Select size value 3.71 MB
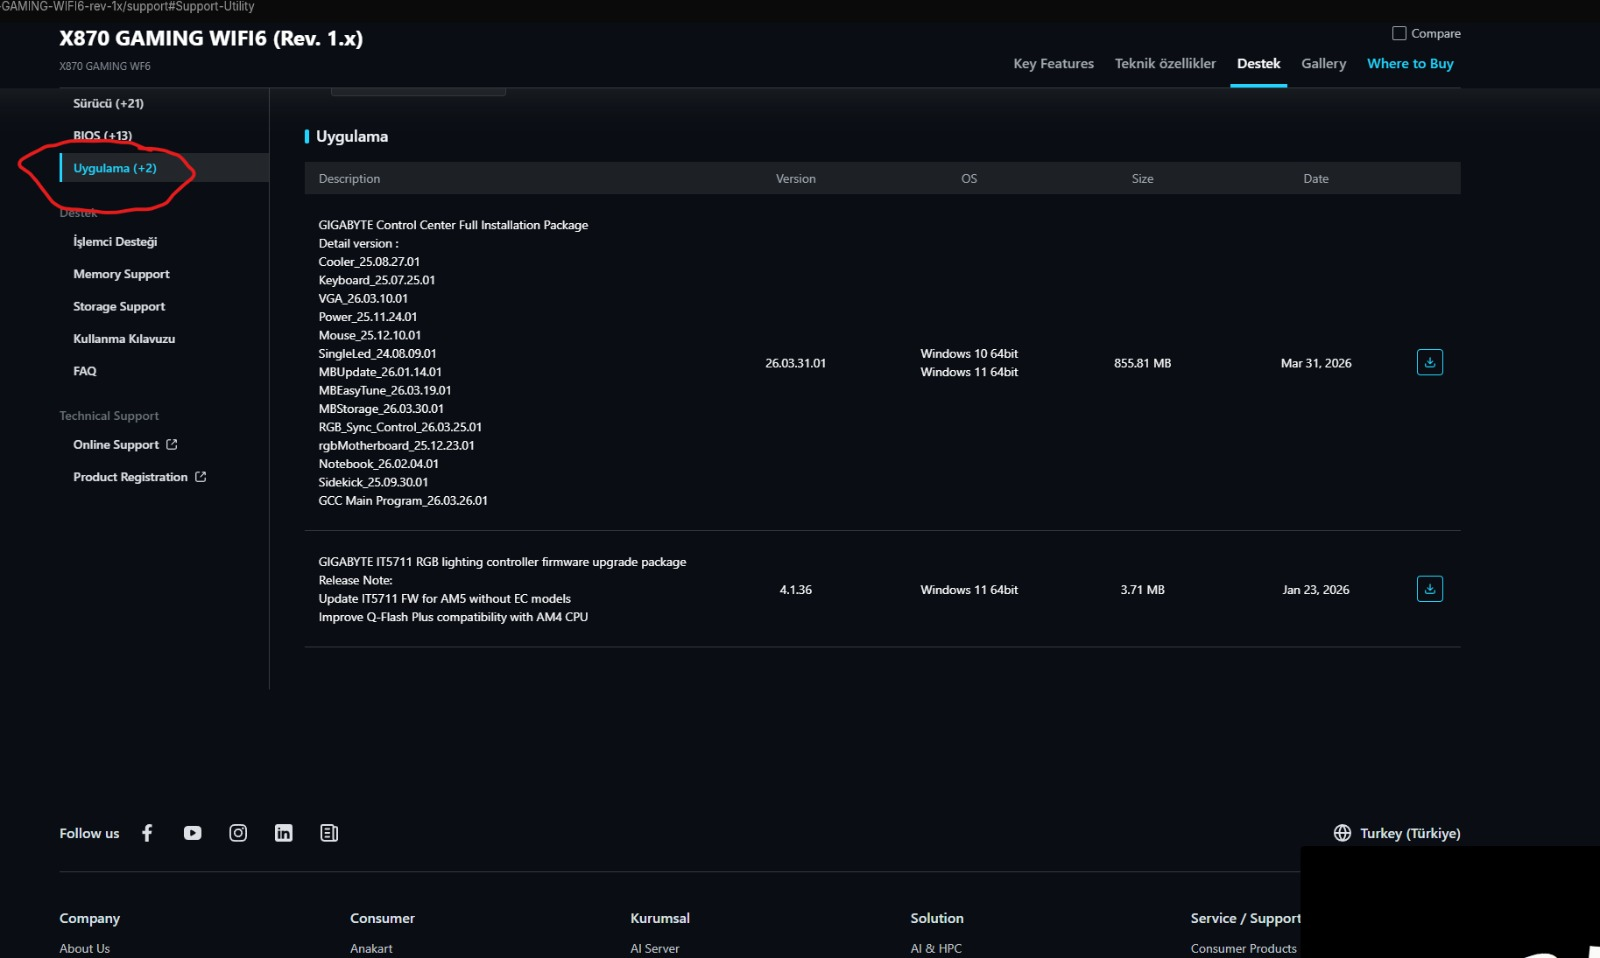 point(1142,590)
